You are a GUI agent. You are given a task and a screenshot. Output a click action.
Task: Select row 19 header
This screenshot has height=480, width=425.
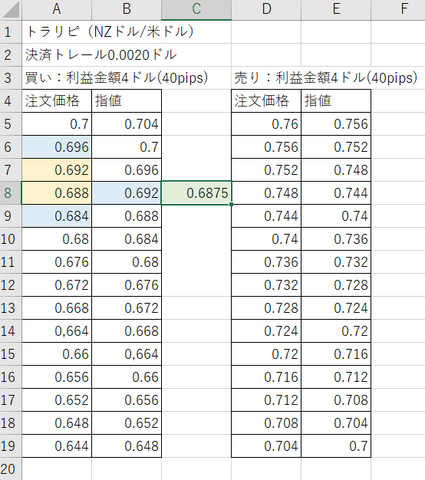(11, 446)
